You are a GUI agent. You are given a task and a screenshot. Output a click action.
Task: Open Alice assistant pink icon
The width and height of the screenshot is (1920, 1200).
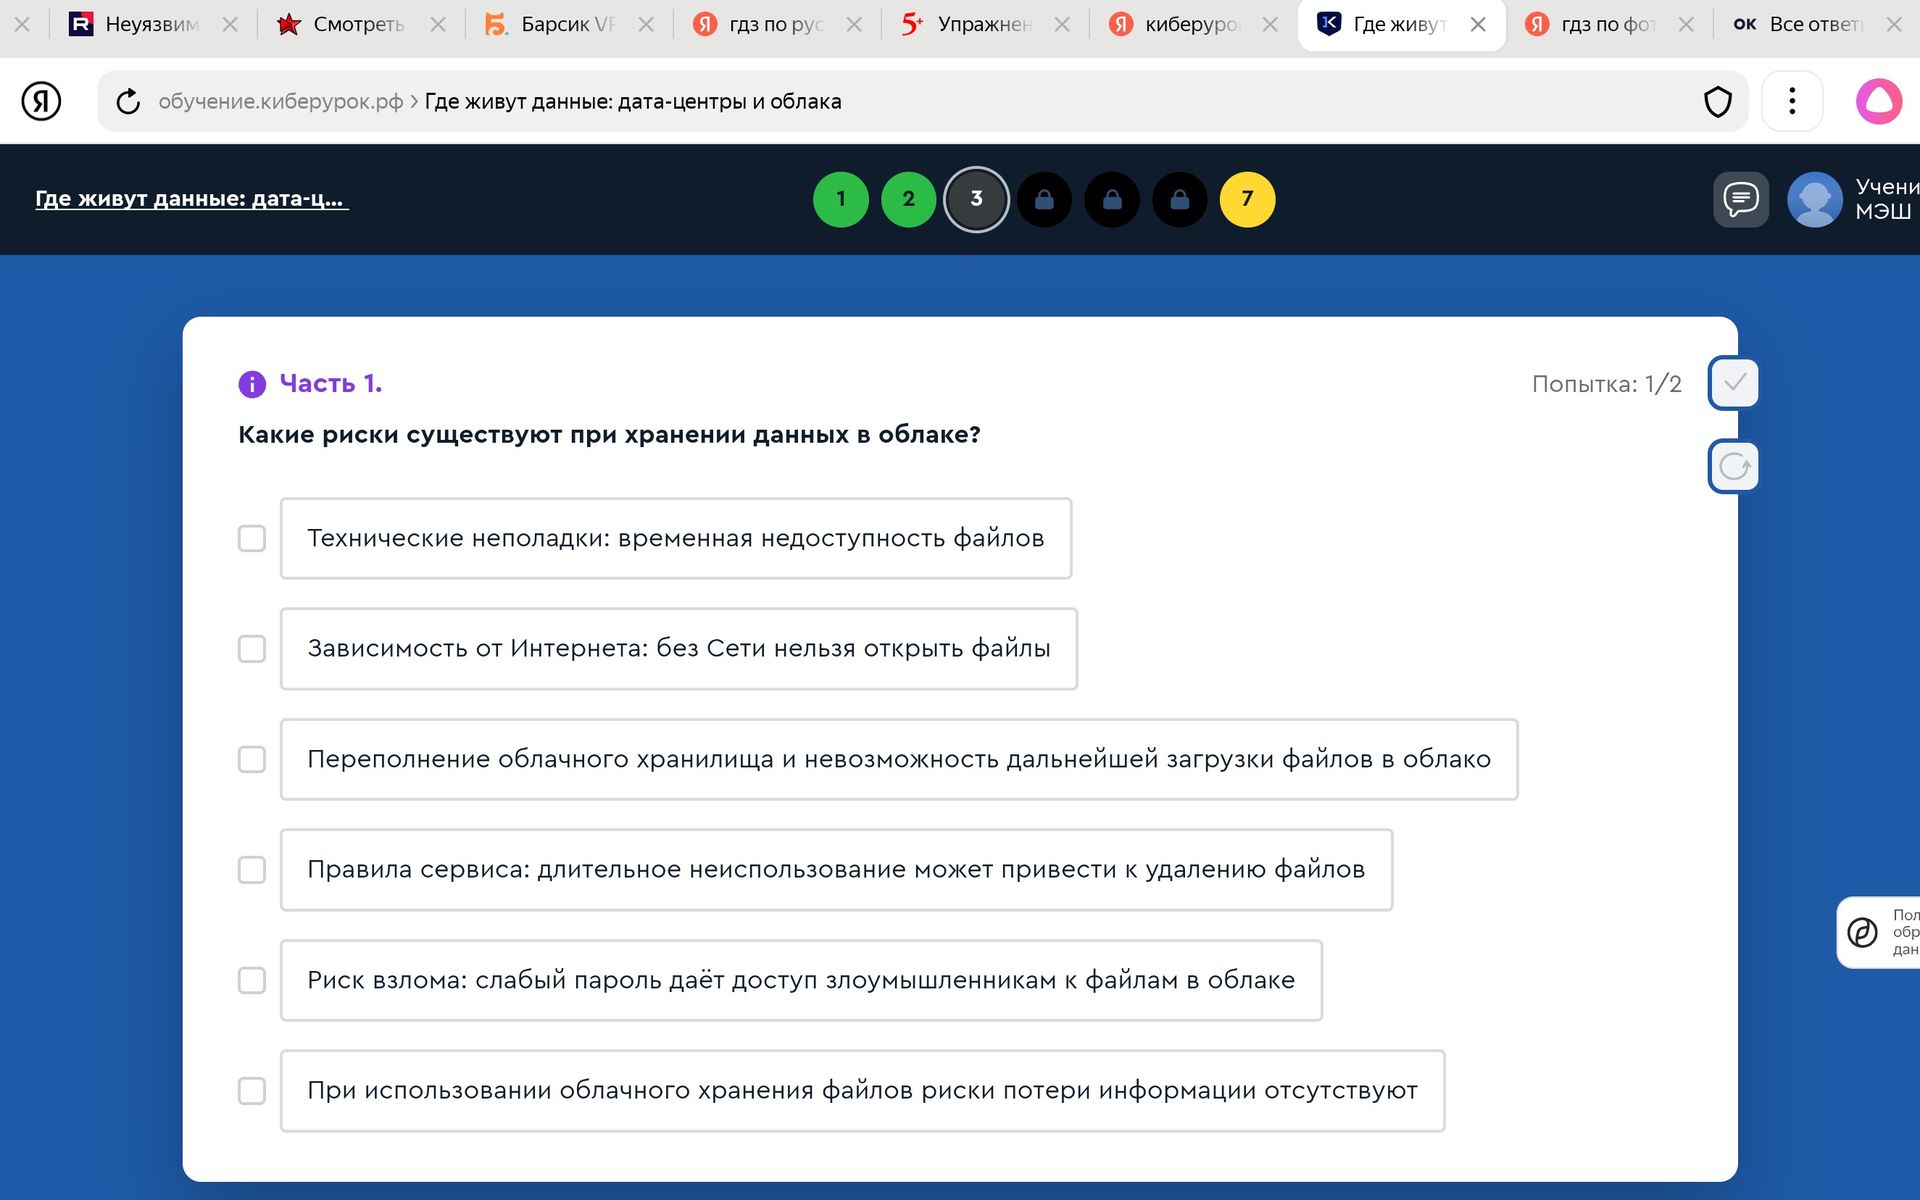point(1879,101)
